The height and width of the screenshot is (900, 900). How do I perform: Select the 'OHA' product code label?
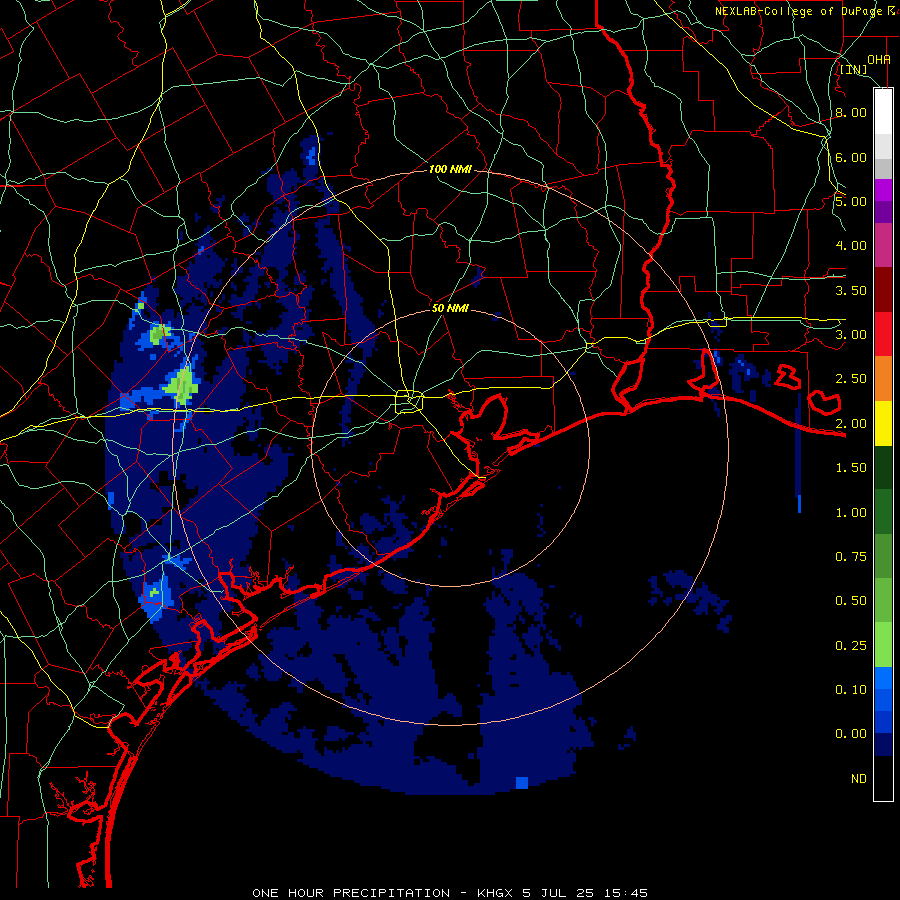[879, 60]
